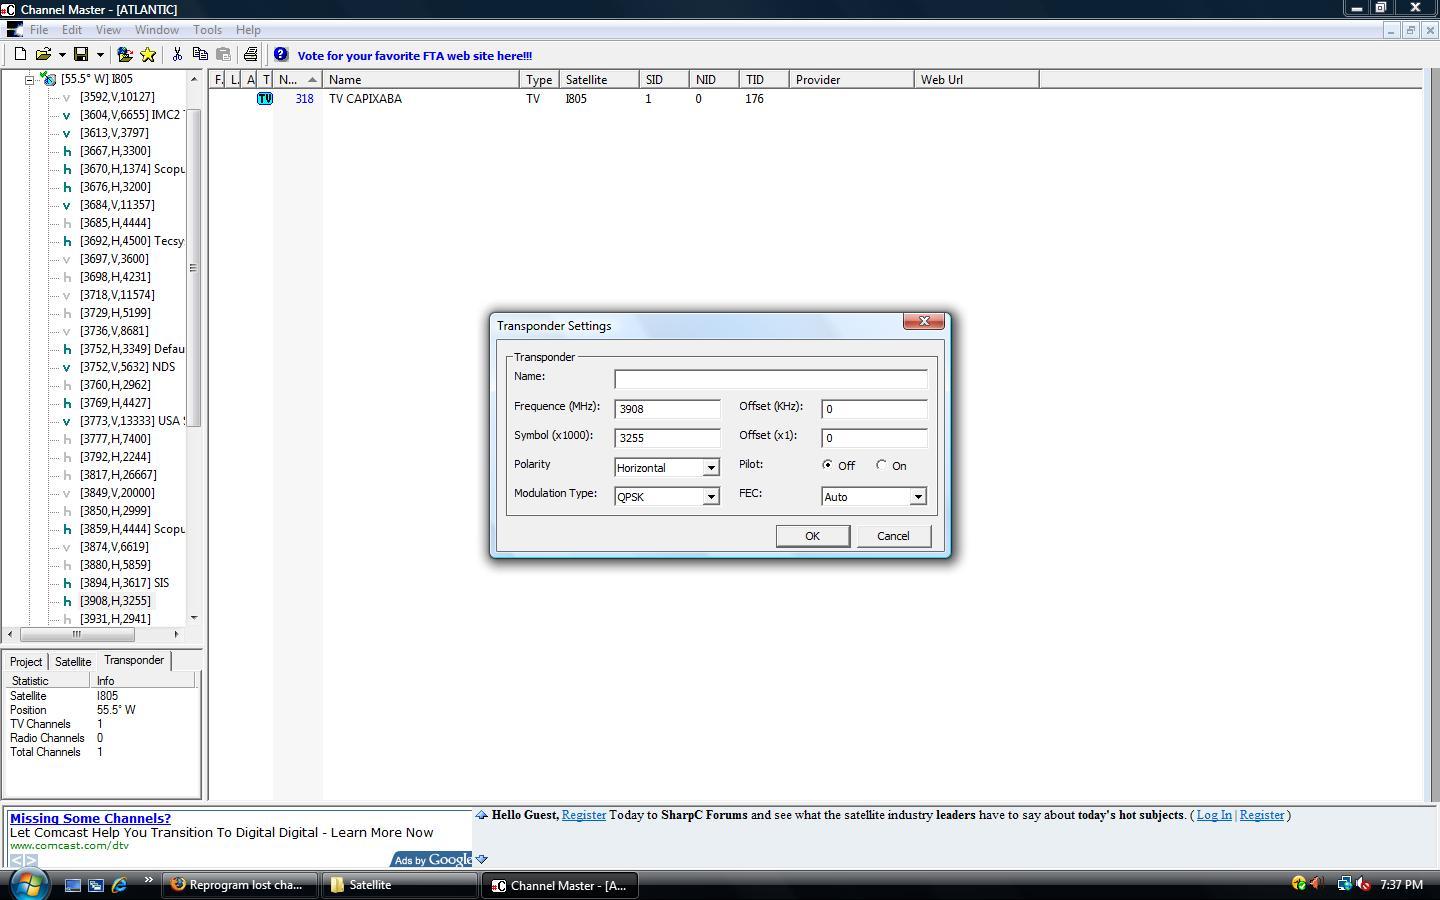The image size is (1440, 900).
Task: Open the FEC dropdown
Action: point(917,497)
